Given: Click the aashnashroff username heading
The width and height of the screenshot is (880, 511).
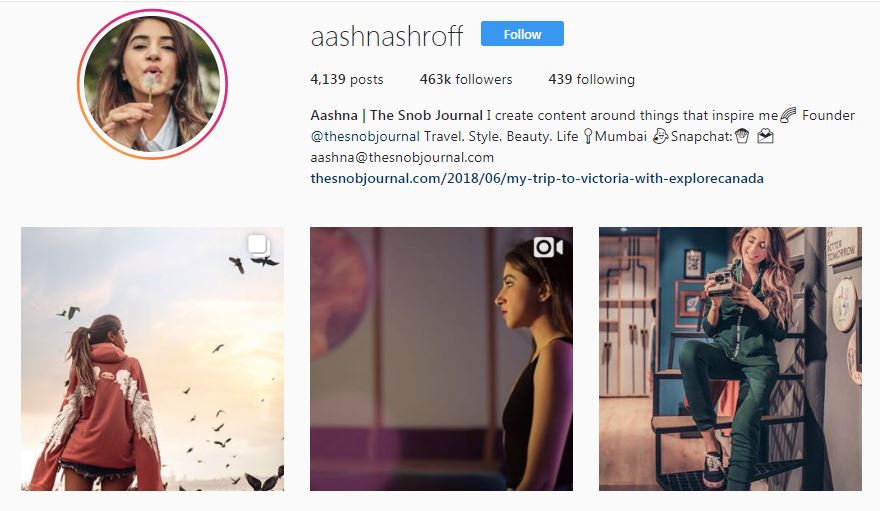Looking at the screenshot, I should (x=387, y=36).
